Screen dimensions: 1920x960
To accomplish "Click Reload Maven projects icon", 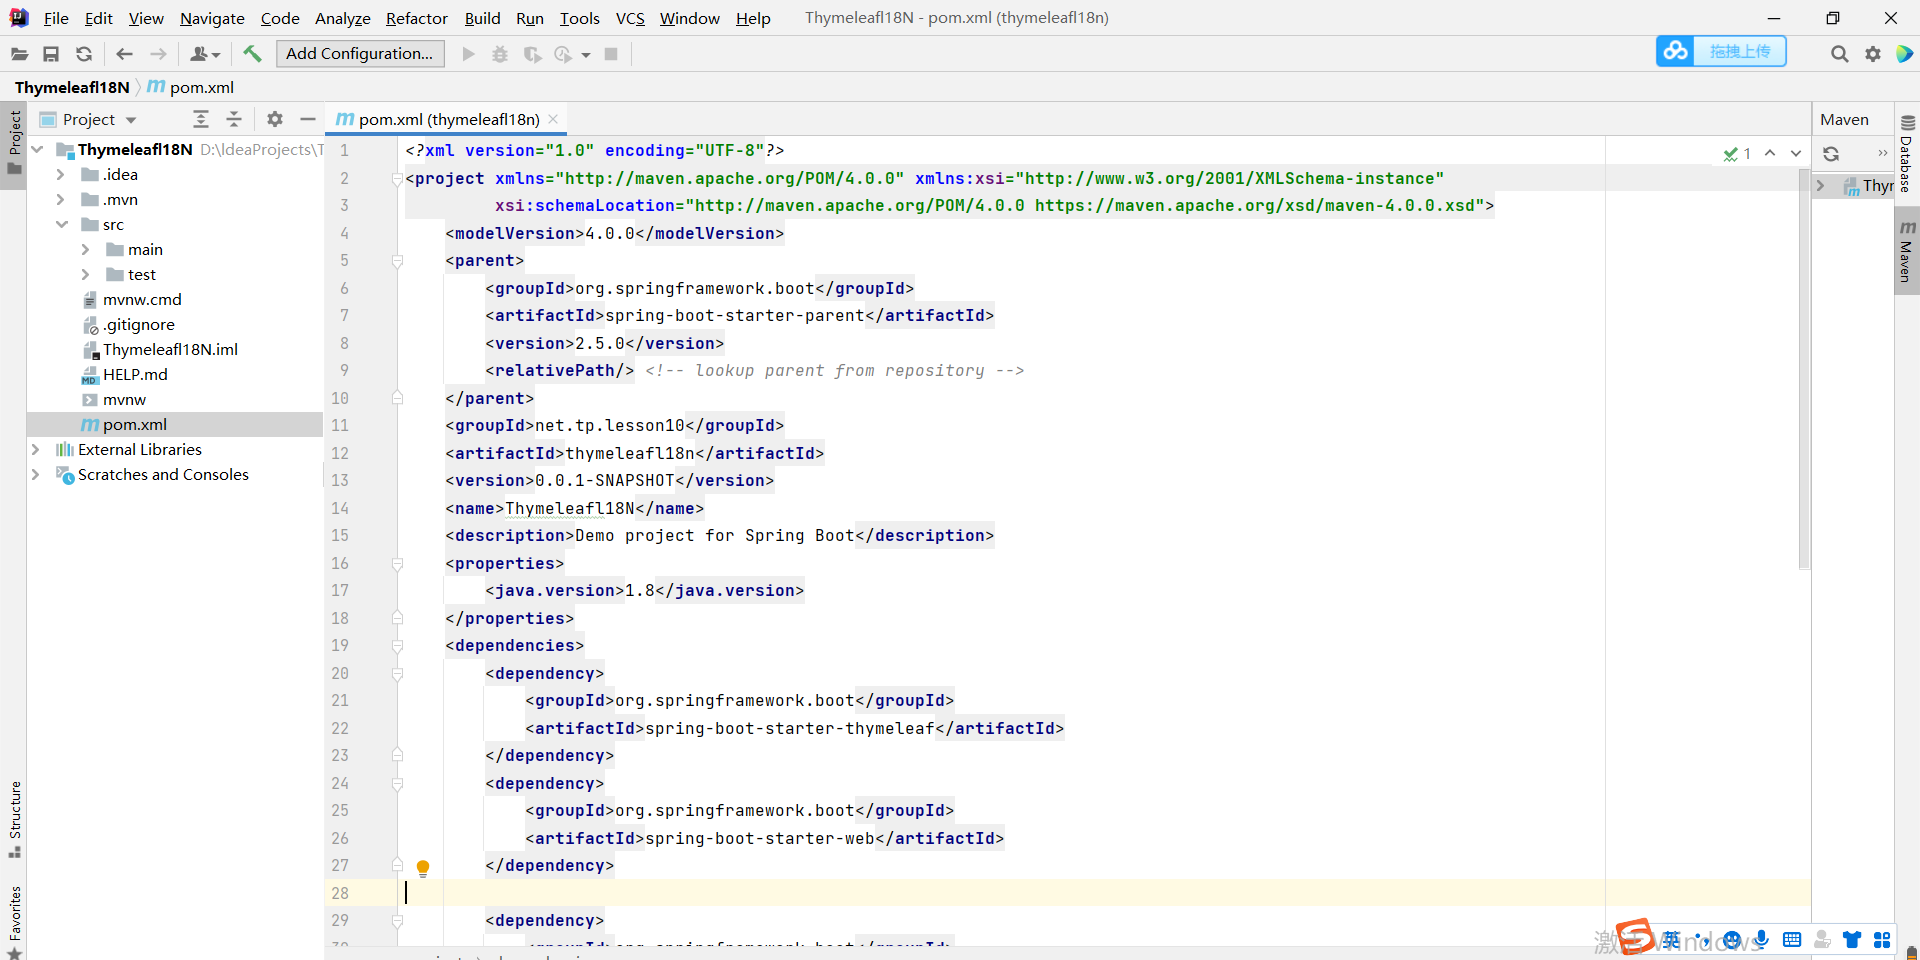I will click(1831, 154).
